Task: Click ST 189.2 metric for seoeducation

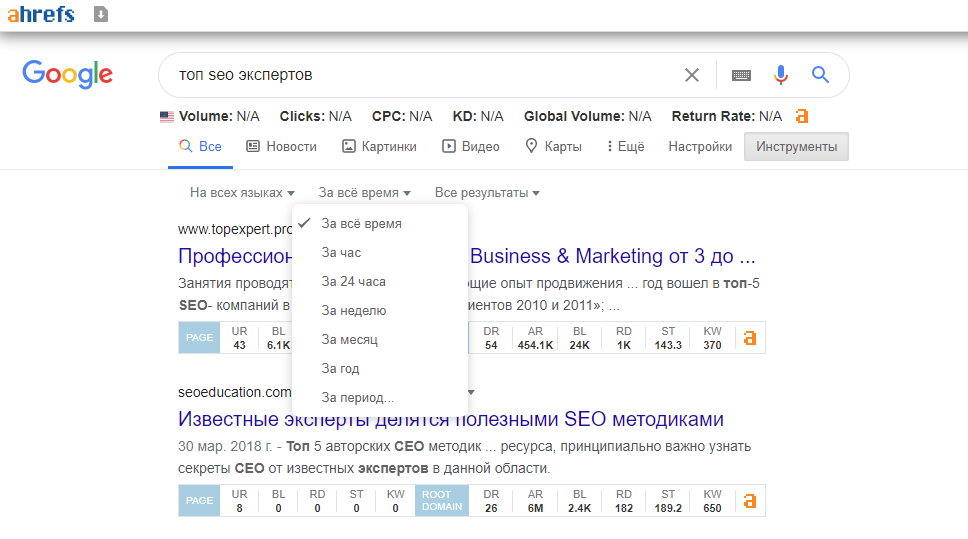Action: coord(668,501)
